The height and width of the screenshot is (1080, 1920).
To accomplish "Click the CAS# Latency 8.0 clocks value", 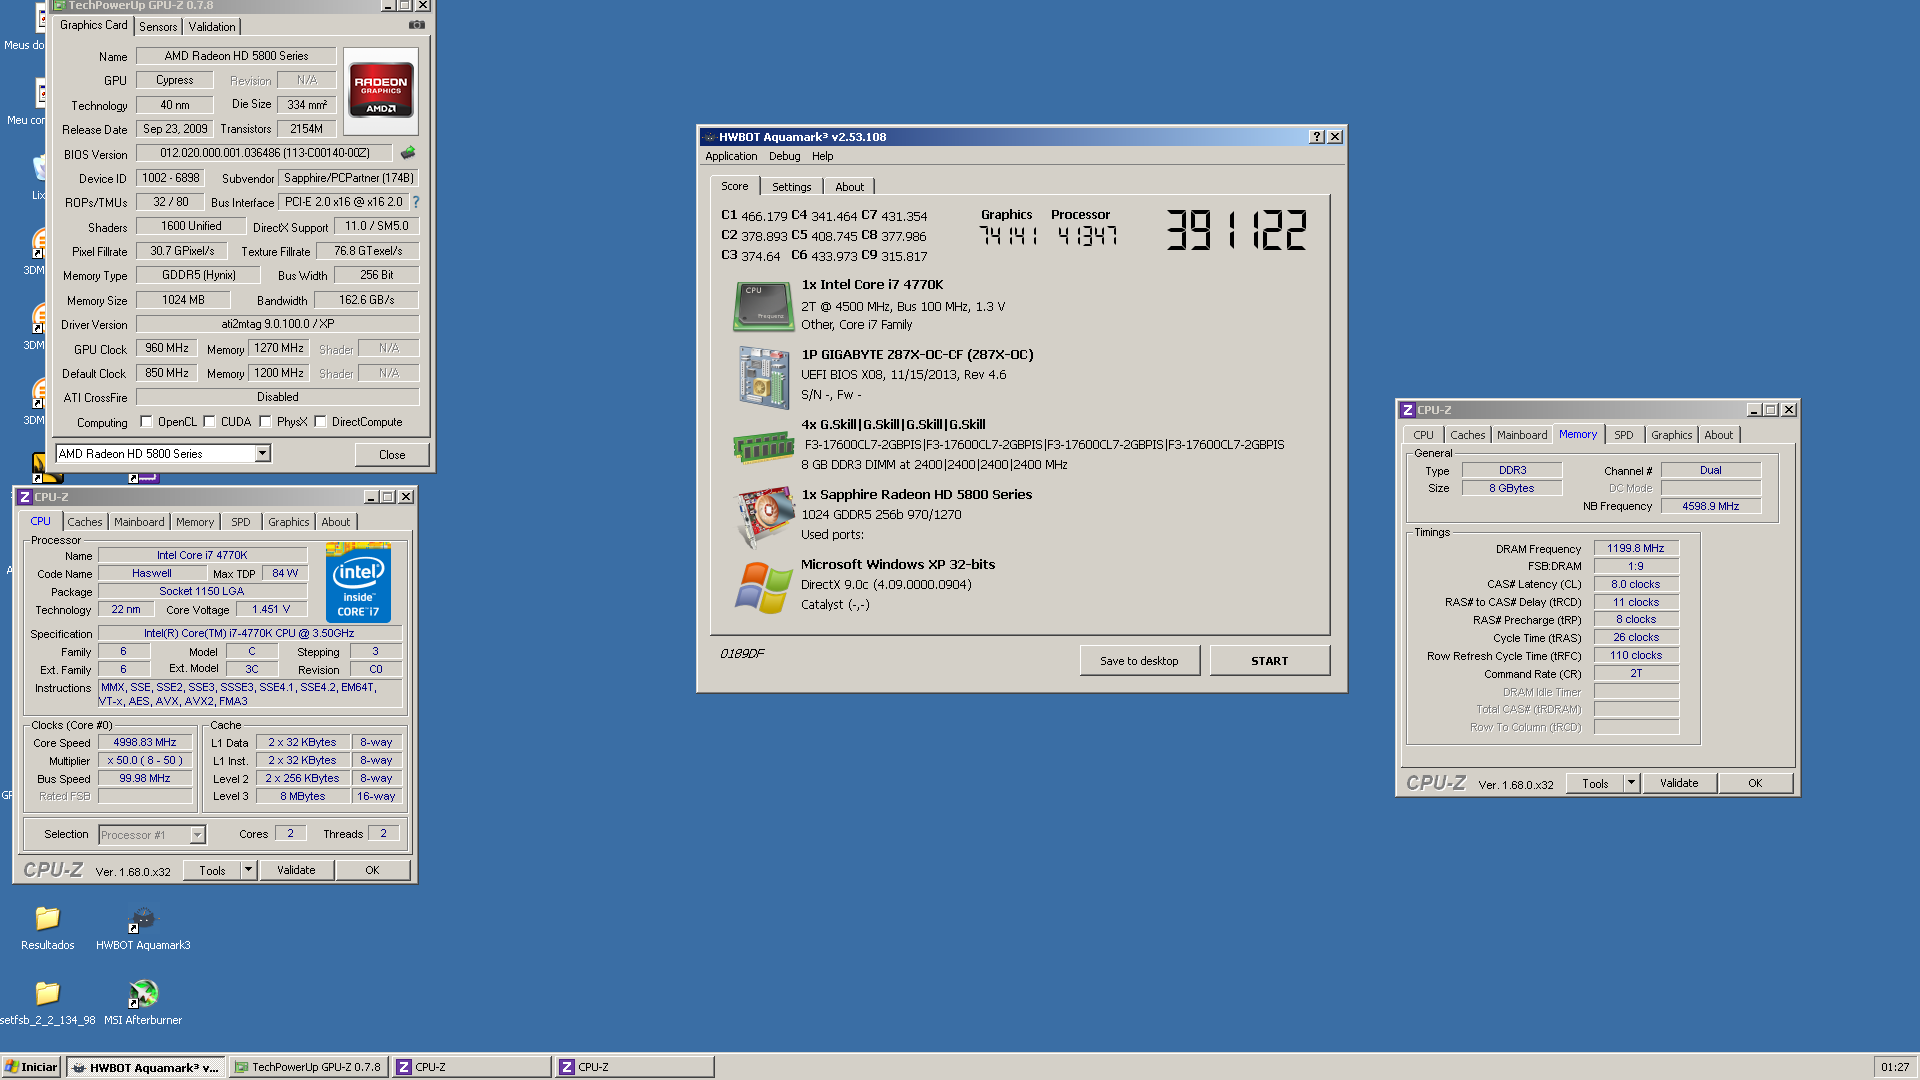I will pos(1636,585).
